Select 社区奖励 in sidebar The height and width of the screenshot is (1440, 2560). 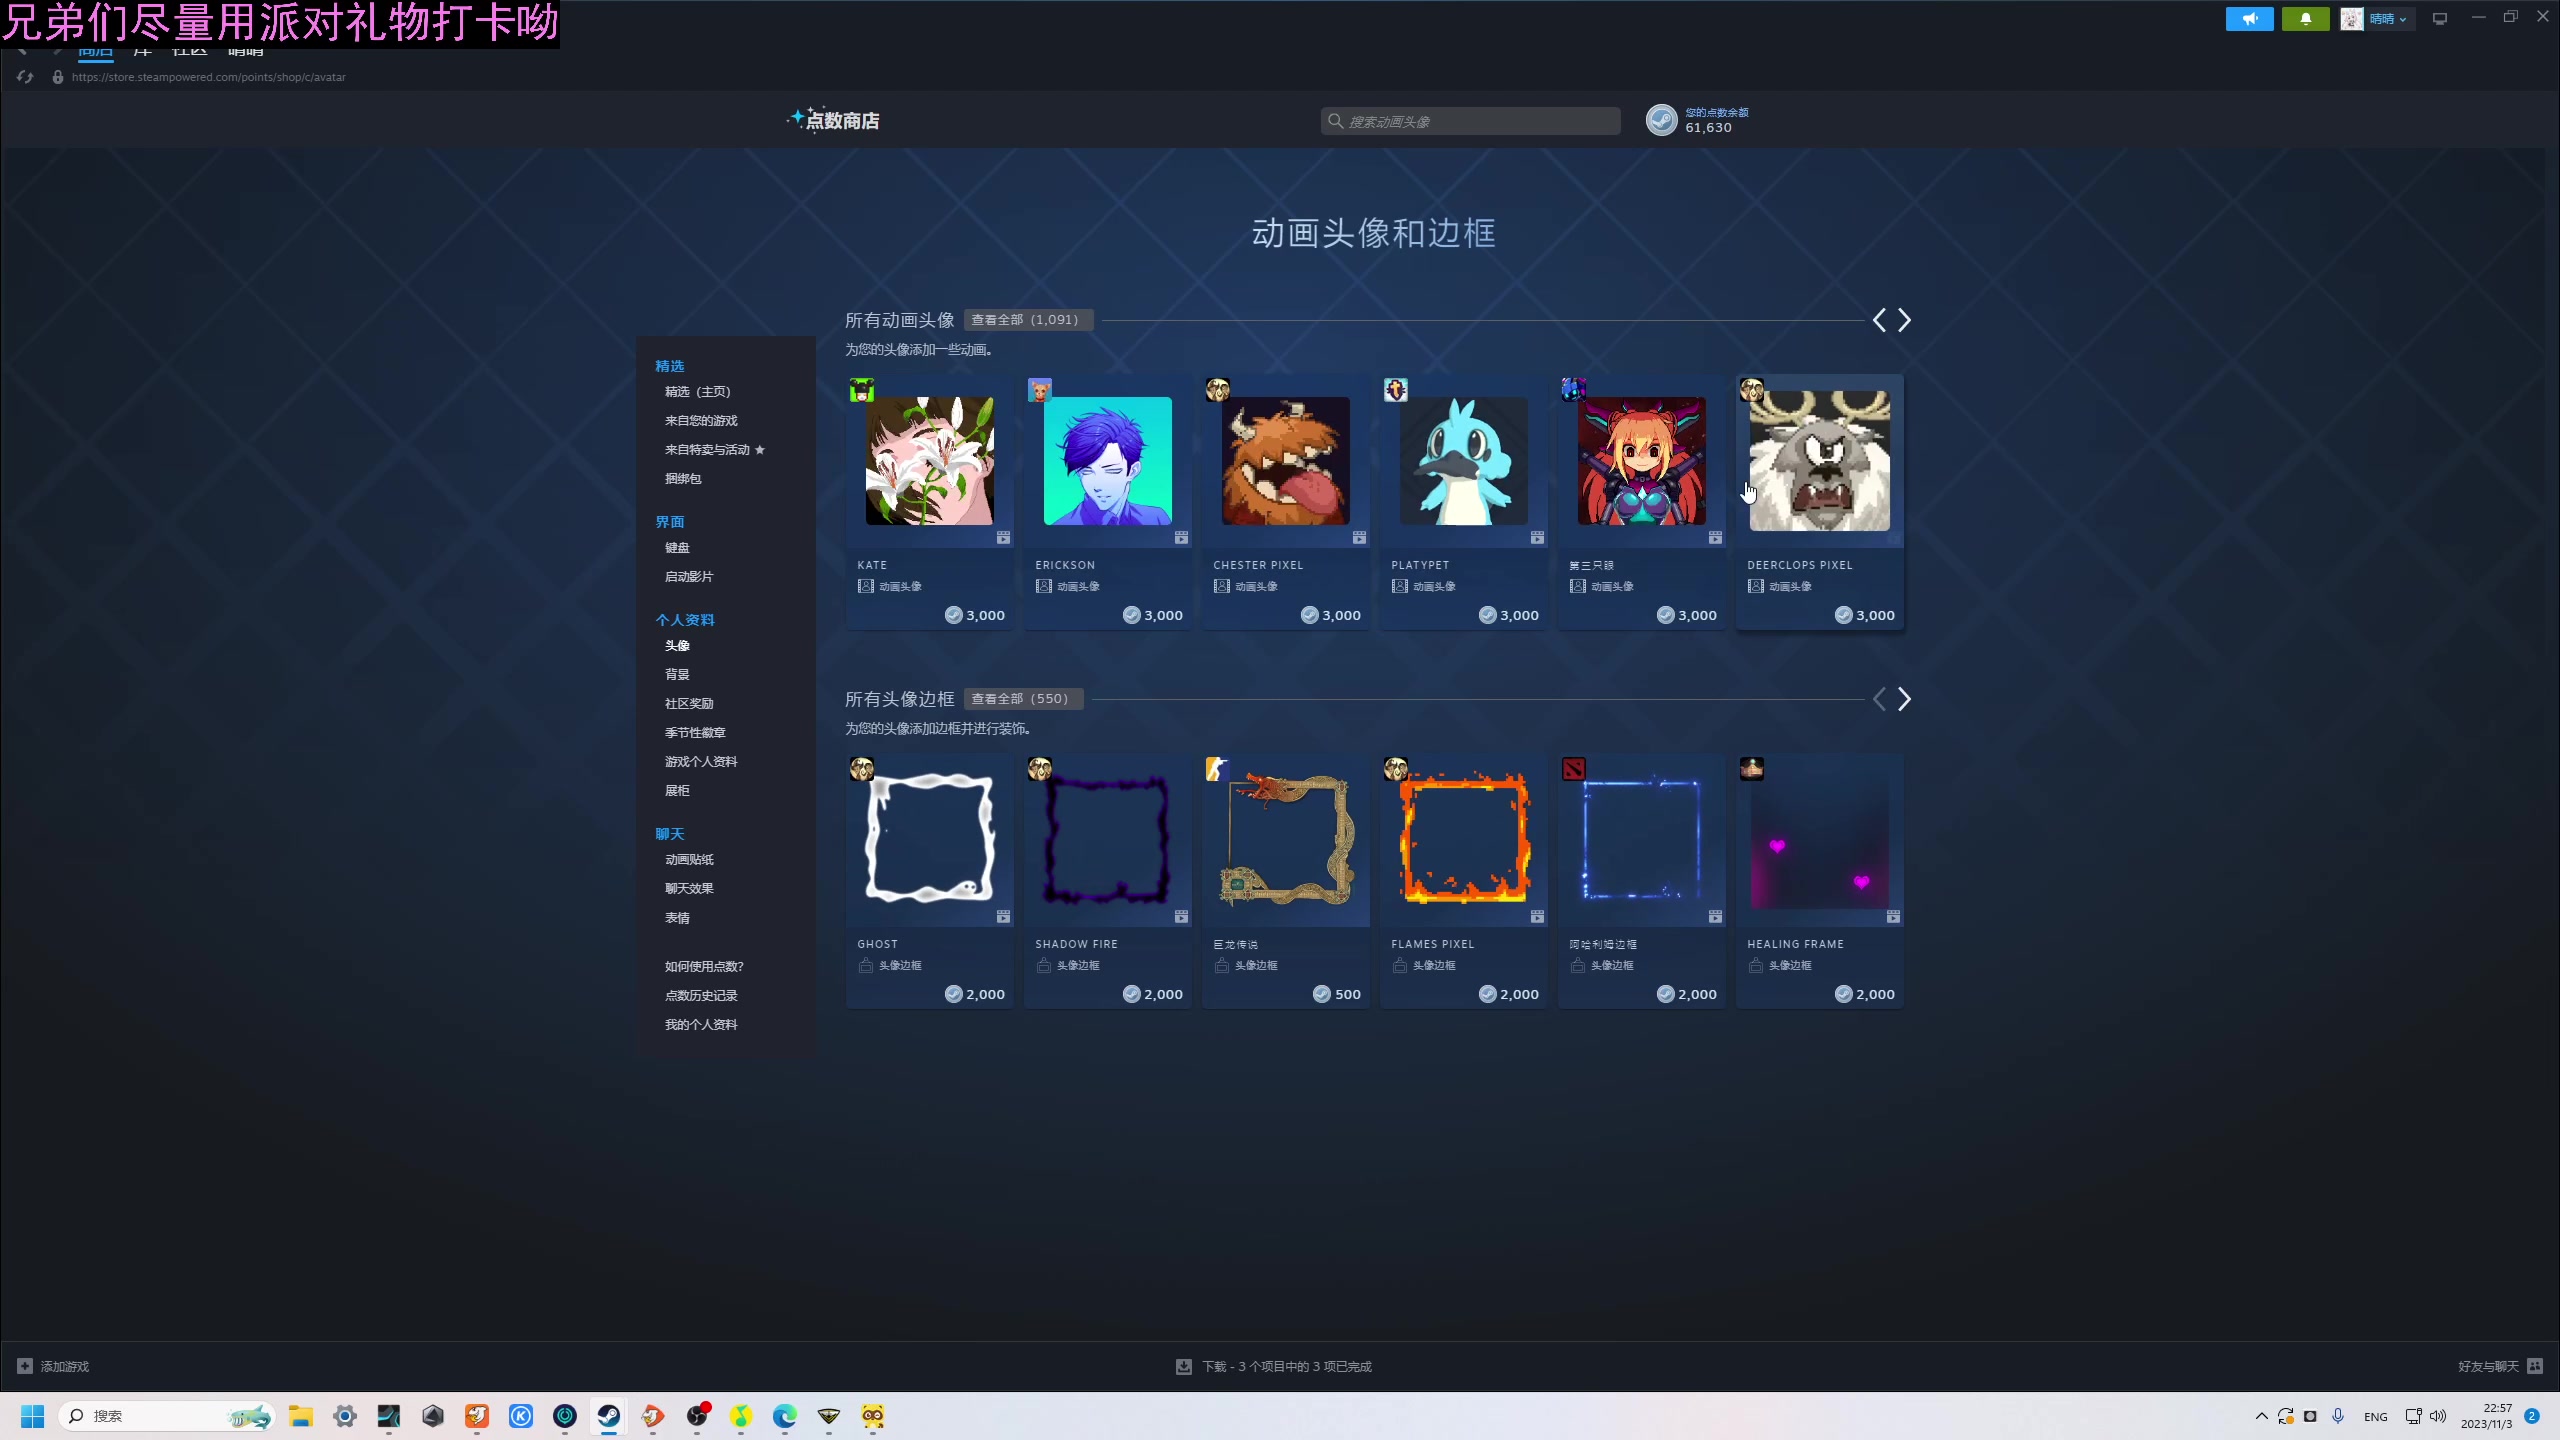tap(689, 704)
